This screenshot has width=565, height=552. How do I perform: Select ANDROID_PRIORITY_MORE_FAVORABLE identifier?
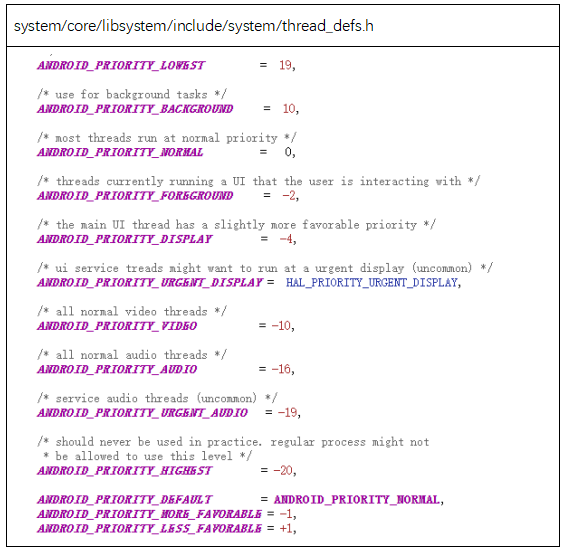(149, 514)
